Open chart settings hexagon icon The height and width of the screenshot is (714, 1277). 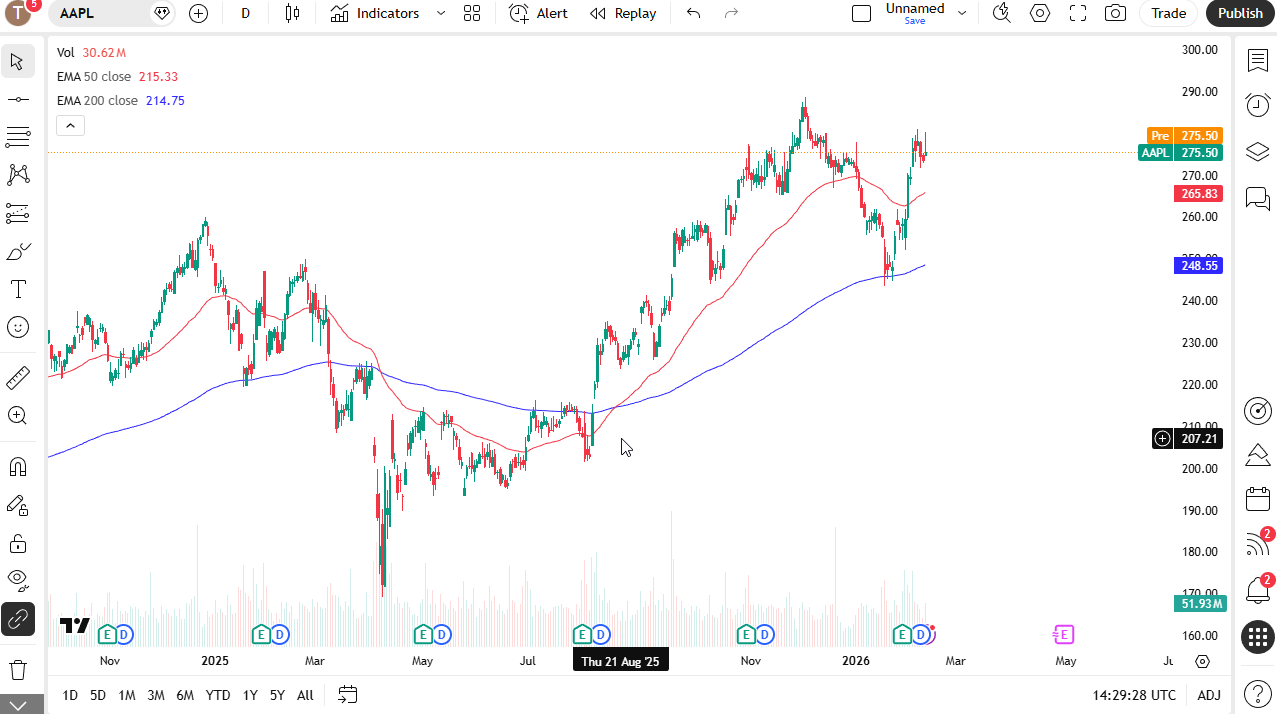(x=1040, y=13)
